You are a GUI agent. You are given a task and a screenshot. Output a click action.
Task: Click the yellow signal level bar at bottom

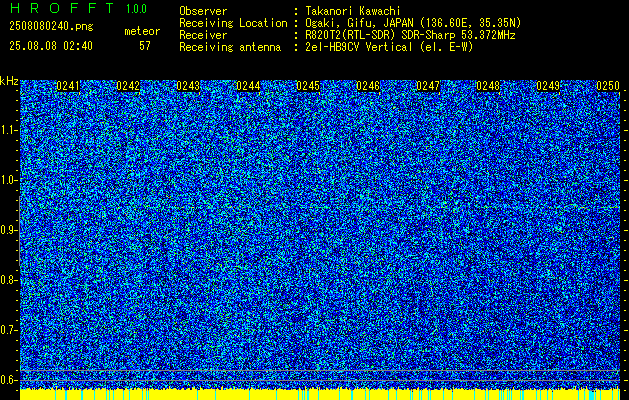[320, 394]
